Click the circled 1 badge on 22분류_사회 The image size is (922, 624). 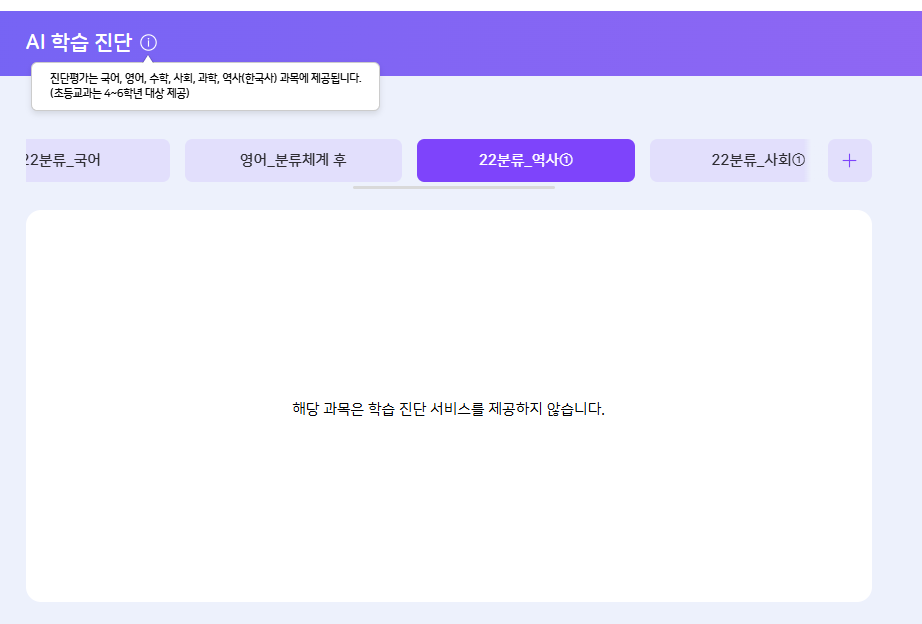799,161
